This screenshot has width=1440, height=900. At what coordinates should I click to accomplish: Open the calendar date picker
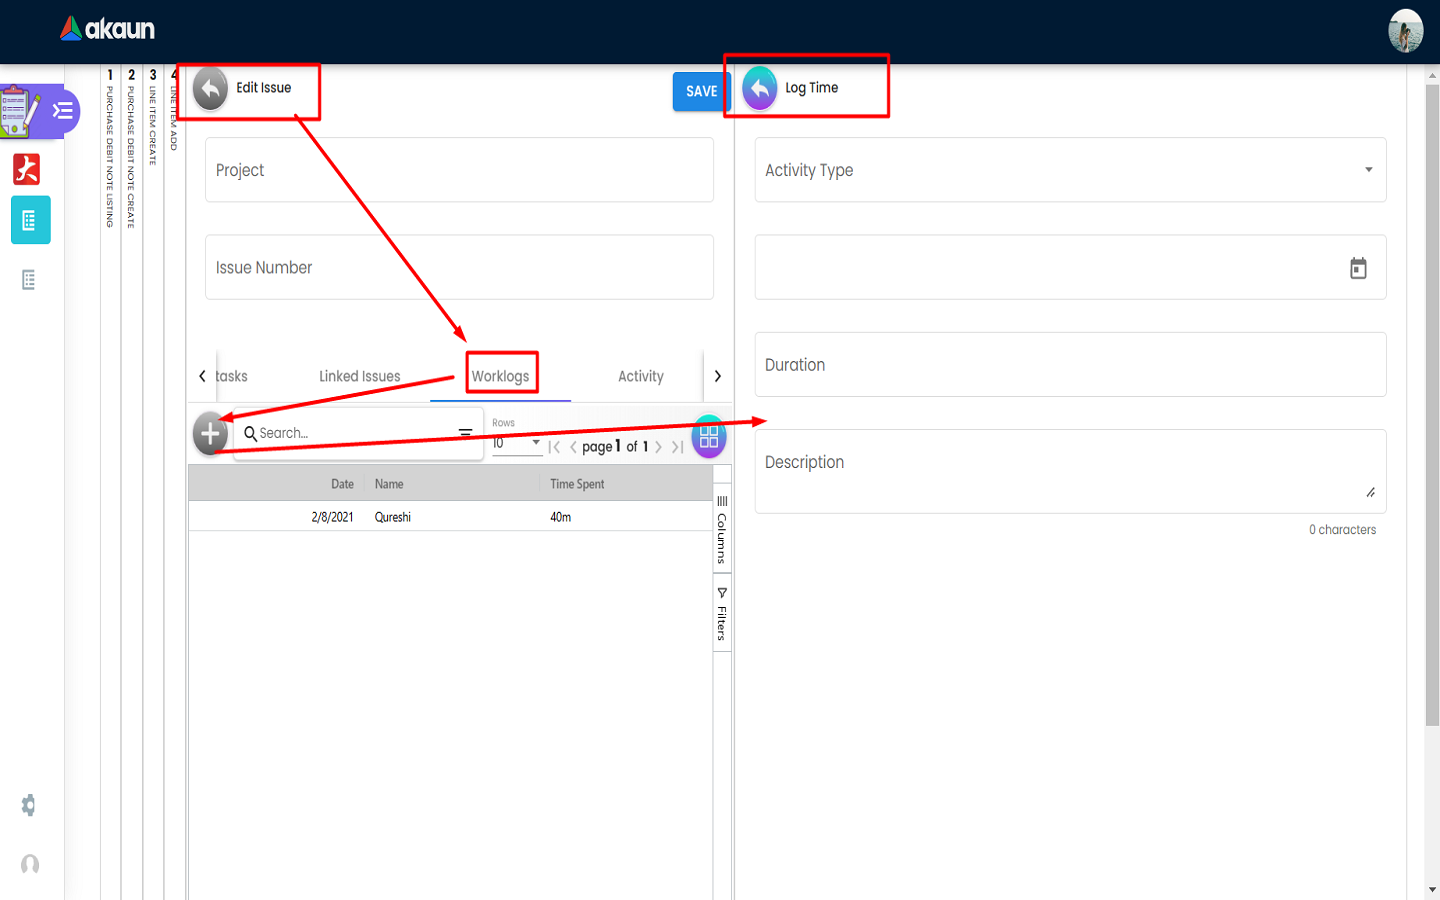point(1358,268)
